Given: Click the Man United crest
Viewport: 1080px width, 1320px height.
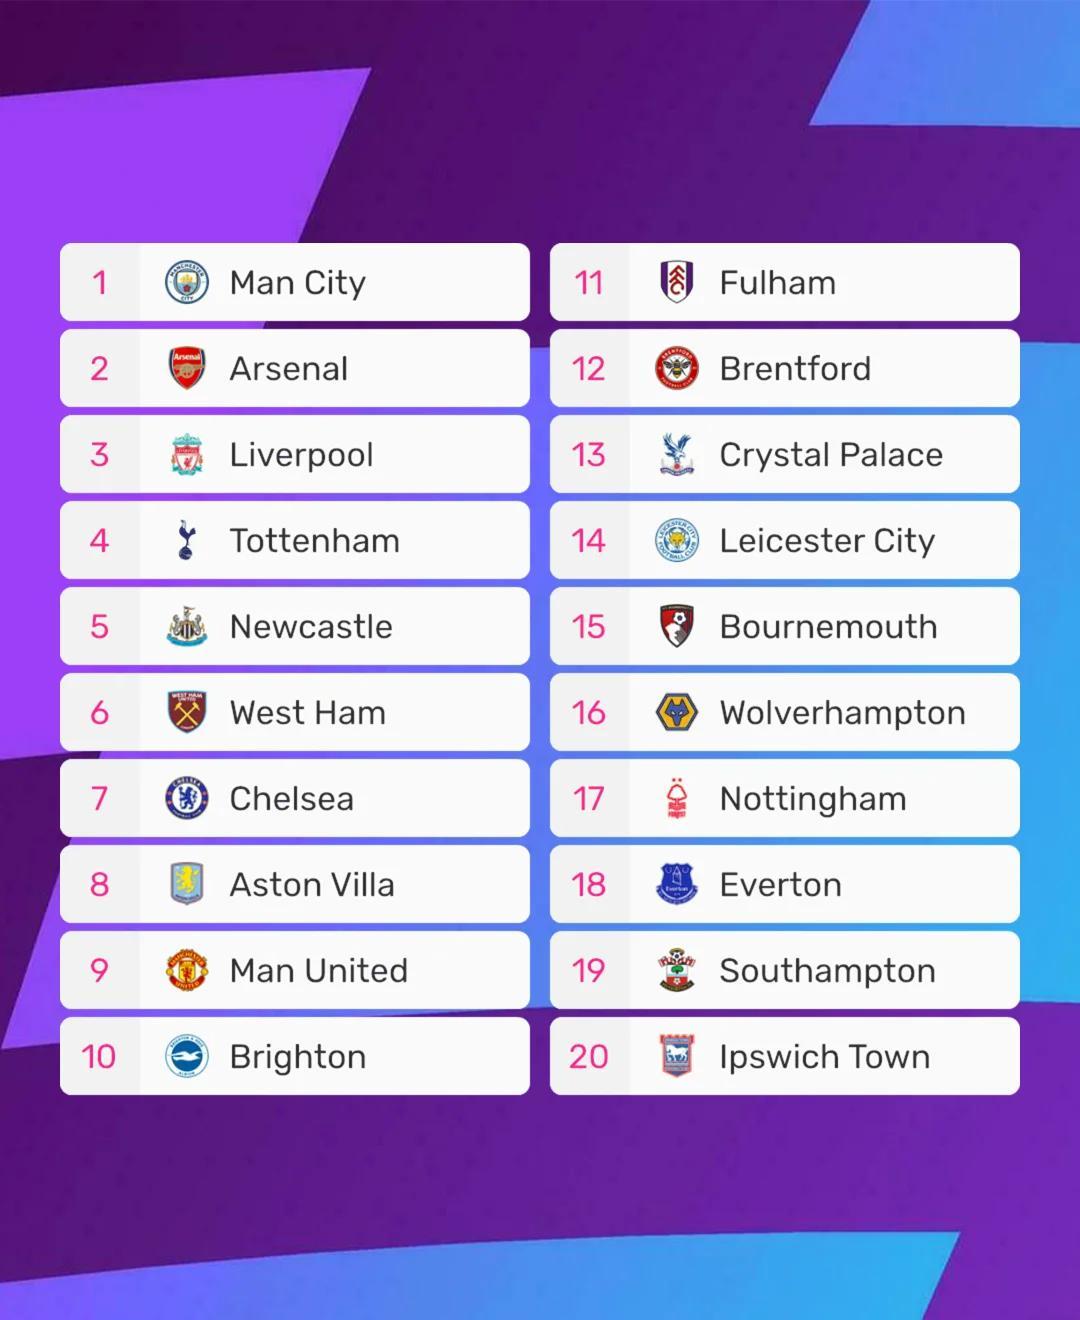Looking at the screenshot, I should click(x=187, y=971).
